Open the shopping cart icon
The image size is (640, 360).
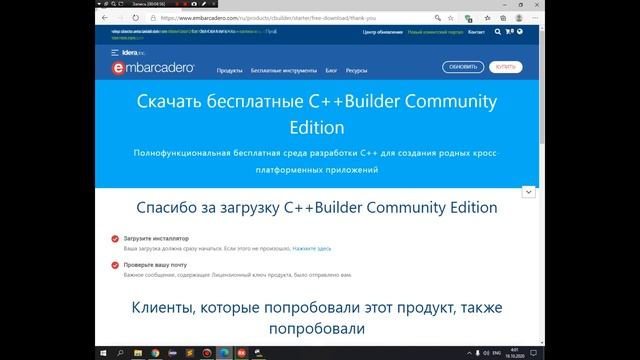509,31
